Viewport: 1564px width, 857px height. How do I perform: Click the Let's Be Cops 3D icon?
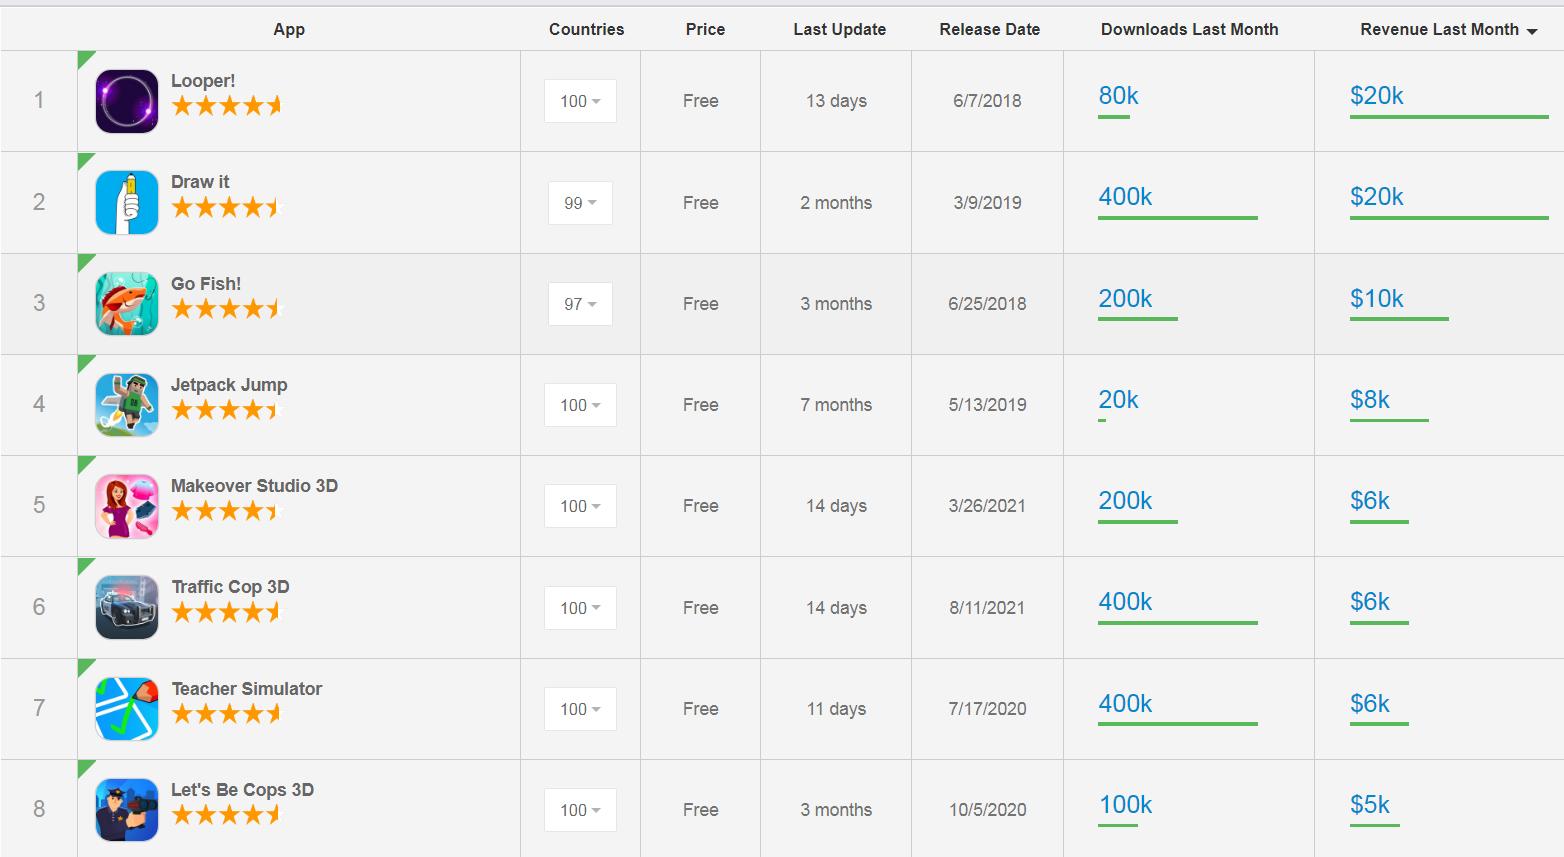point(127,810)
